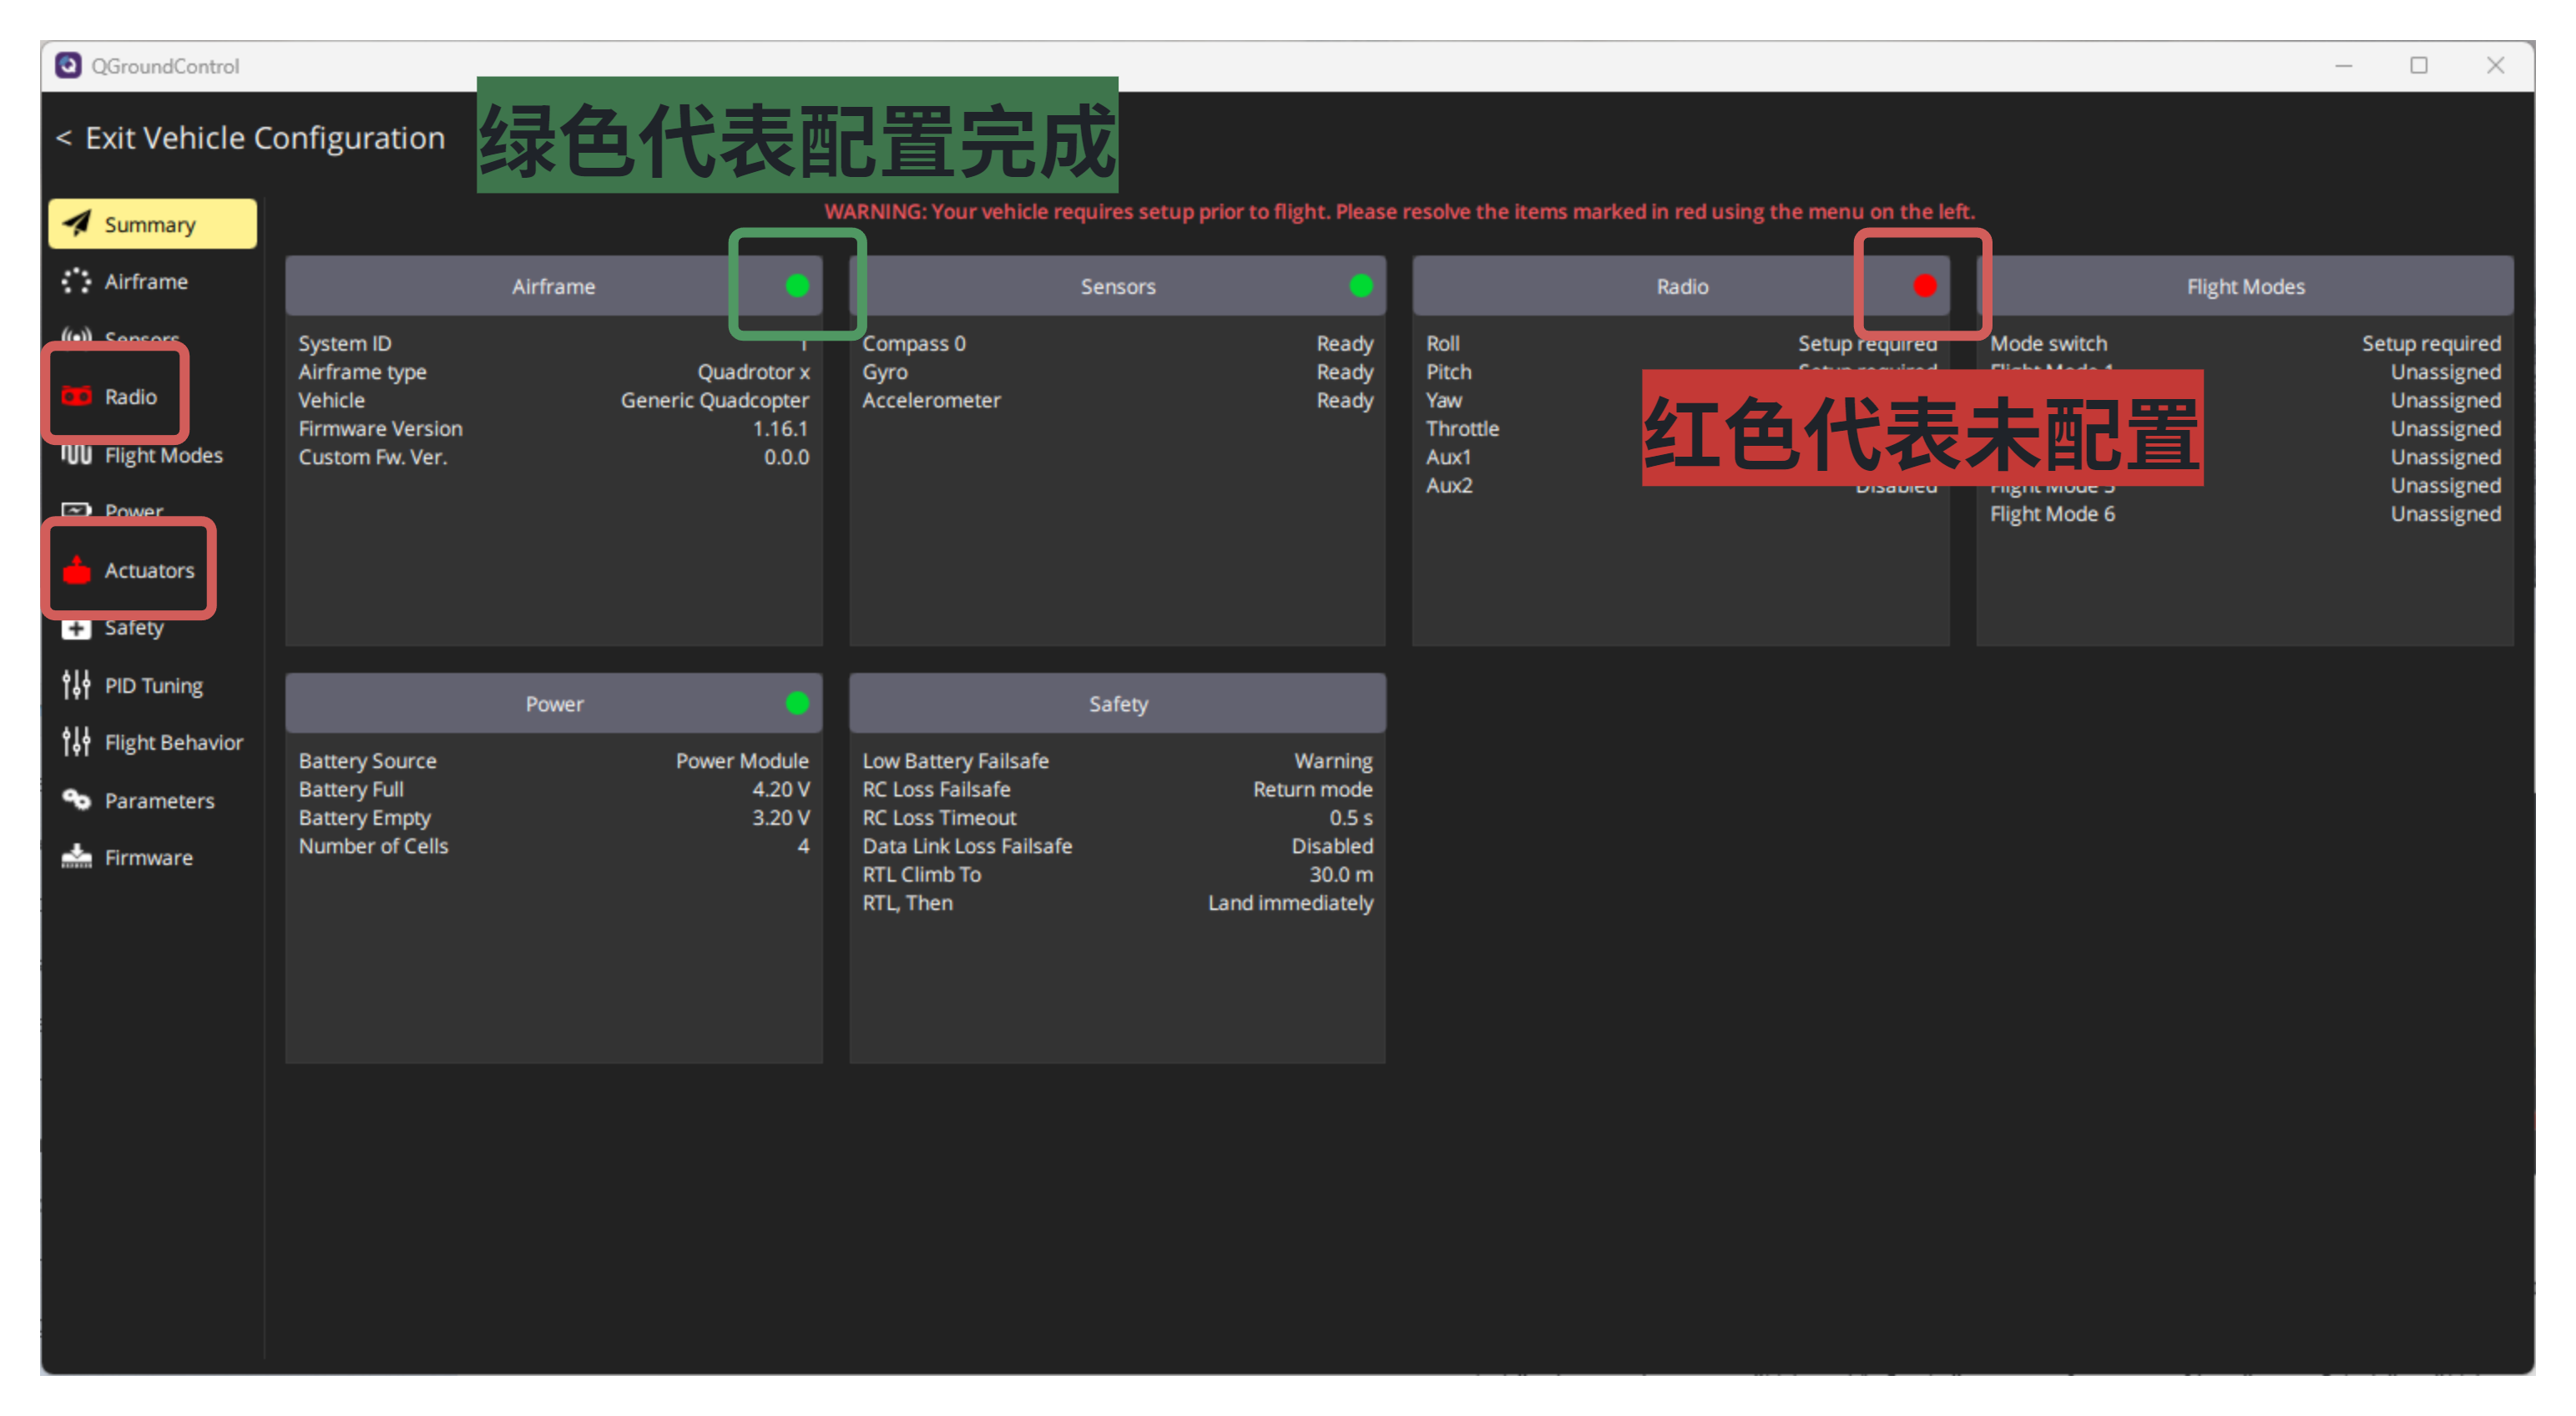Click the 'Flight Mode 6' label
The image size is (2576, 1416).
(2052, 514)
